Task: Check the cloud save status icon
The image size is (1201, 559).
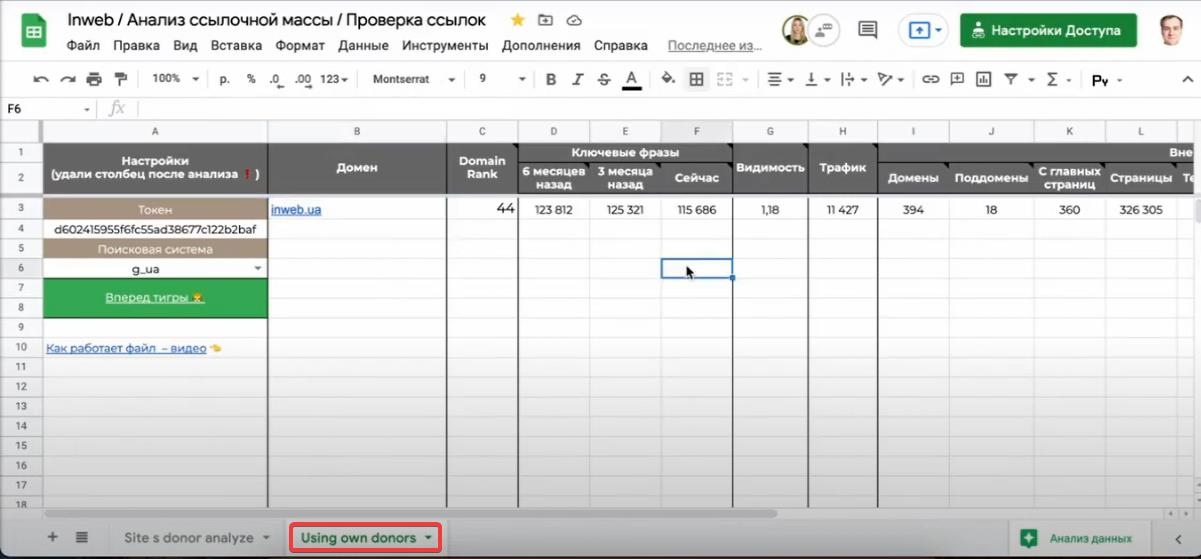Action: pyautogui.click(x=574, y=20)
